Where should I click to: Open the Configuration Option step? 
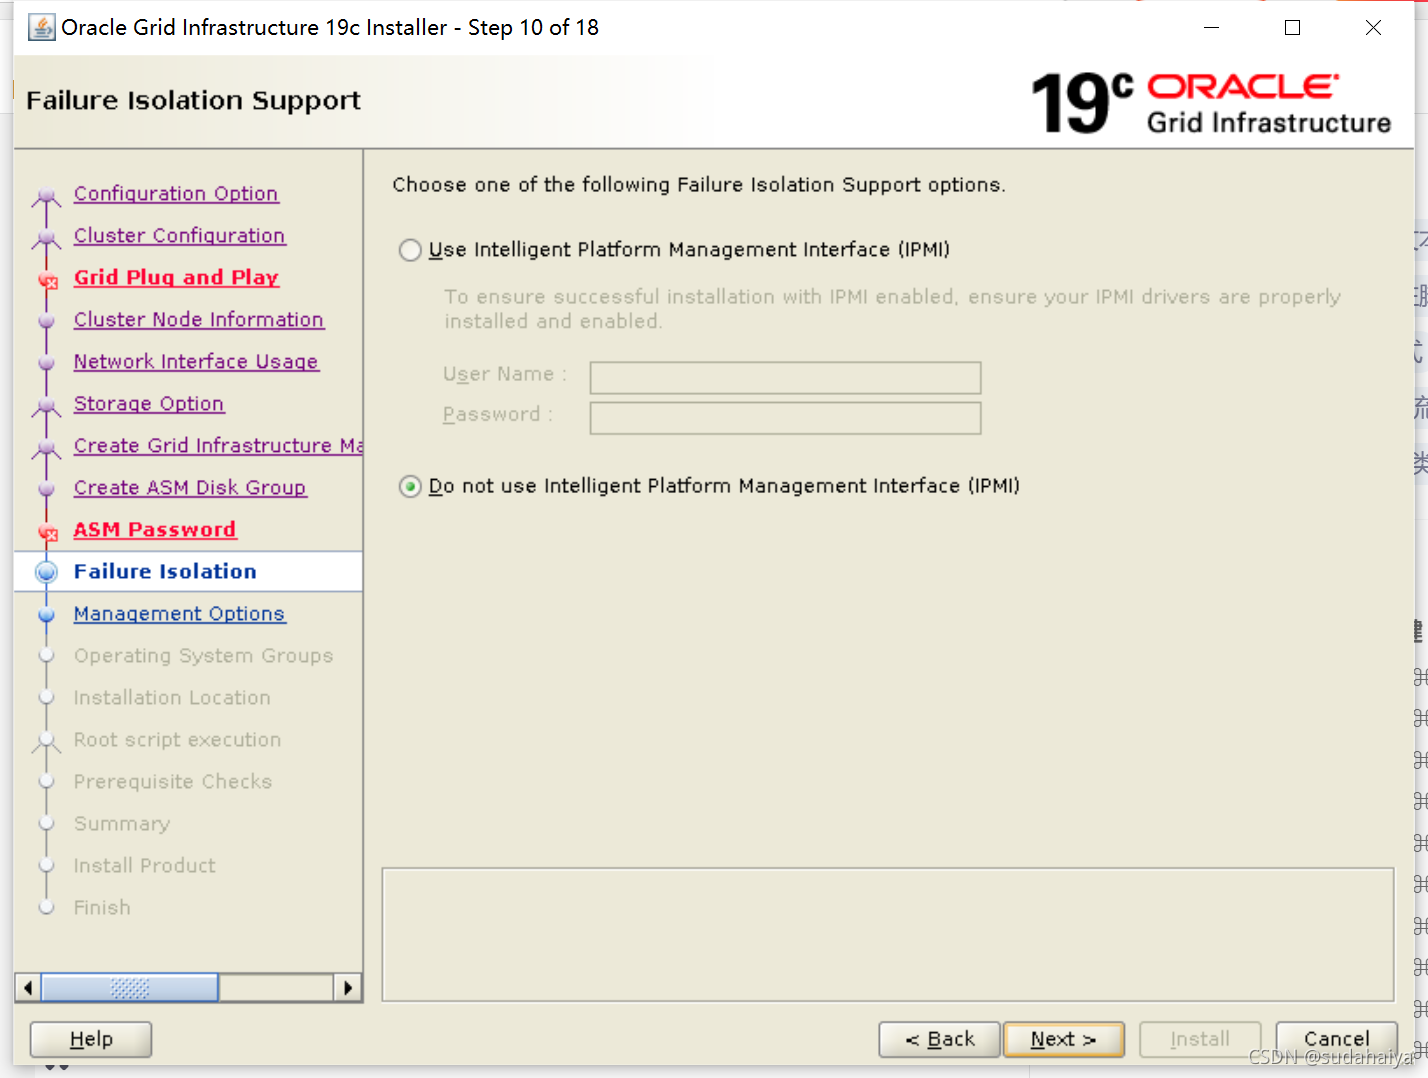(x=176, y=194)
